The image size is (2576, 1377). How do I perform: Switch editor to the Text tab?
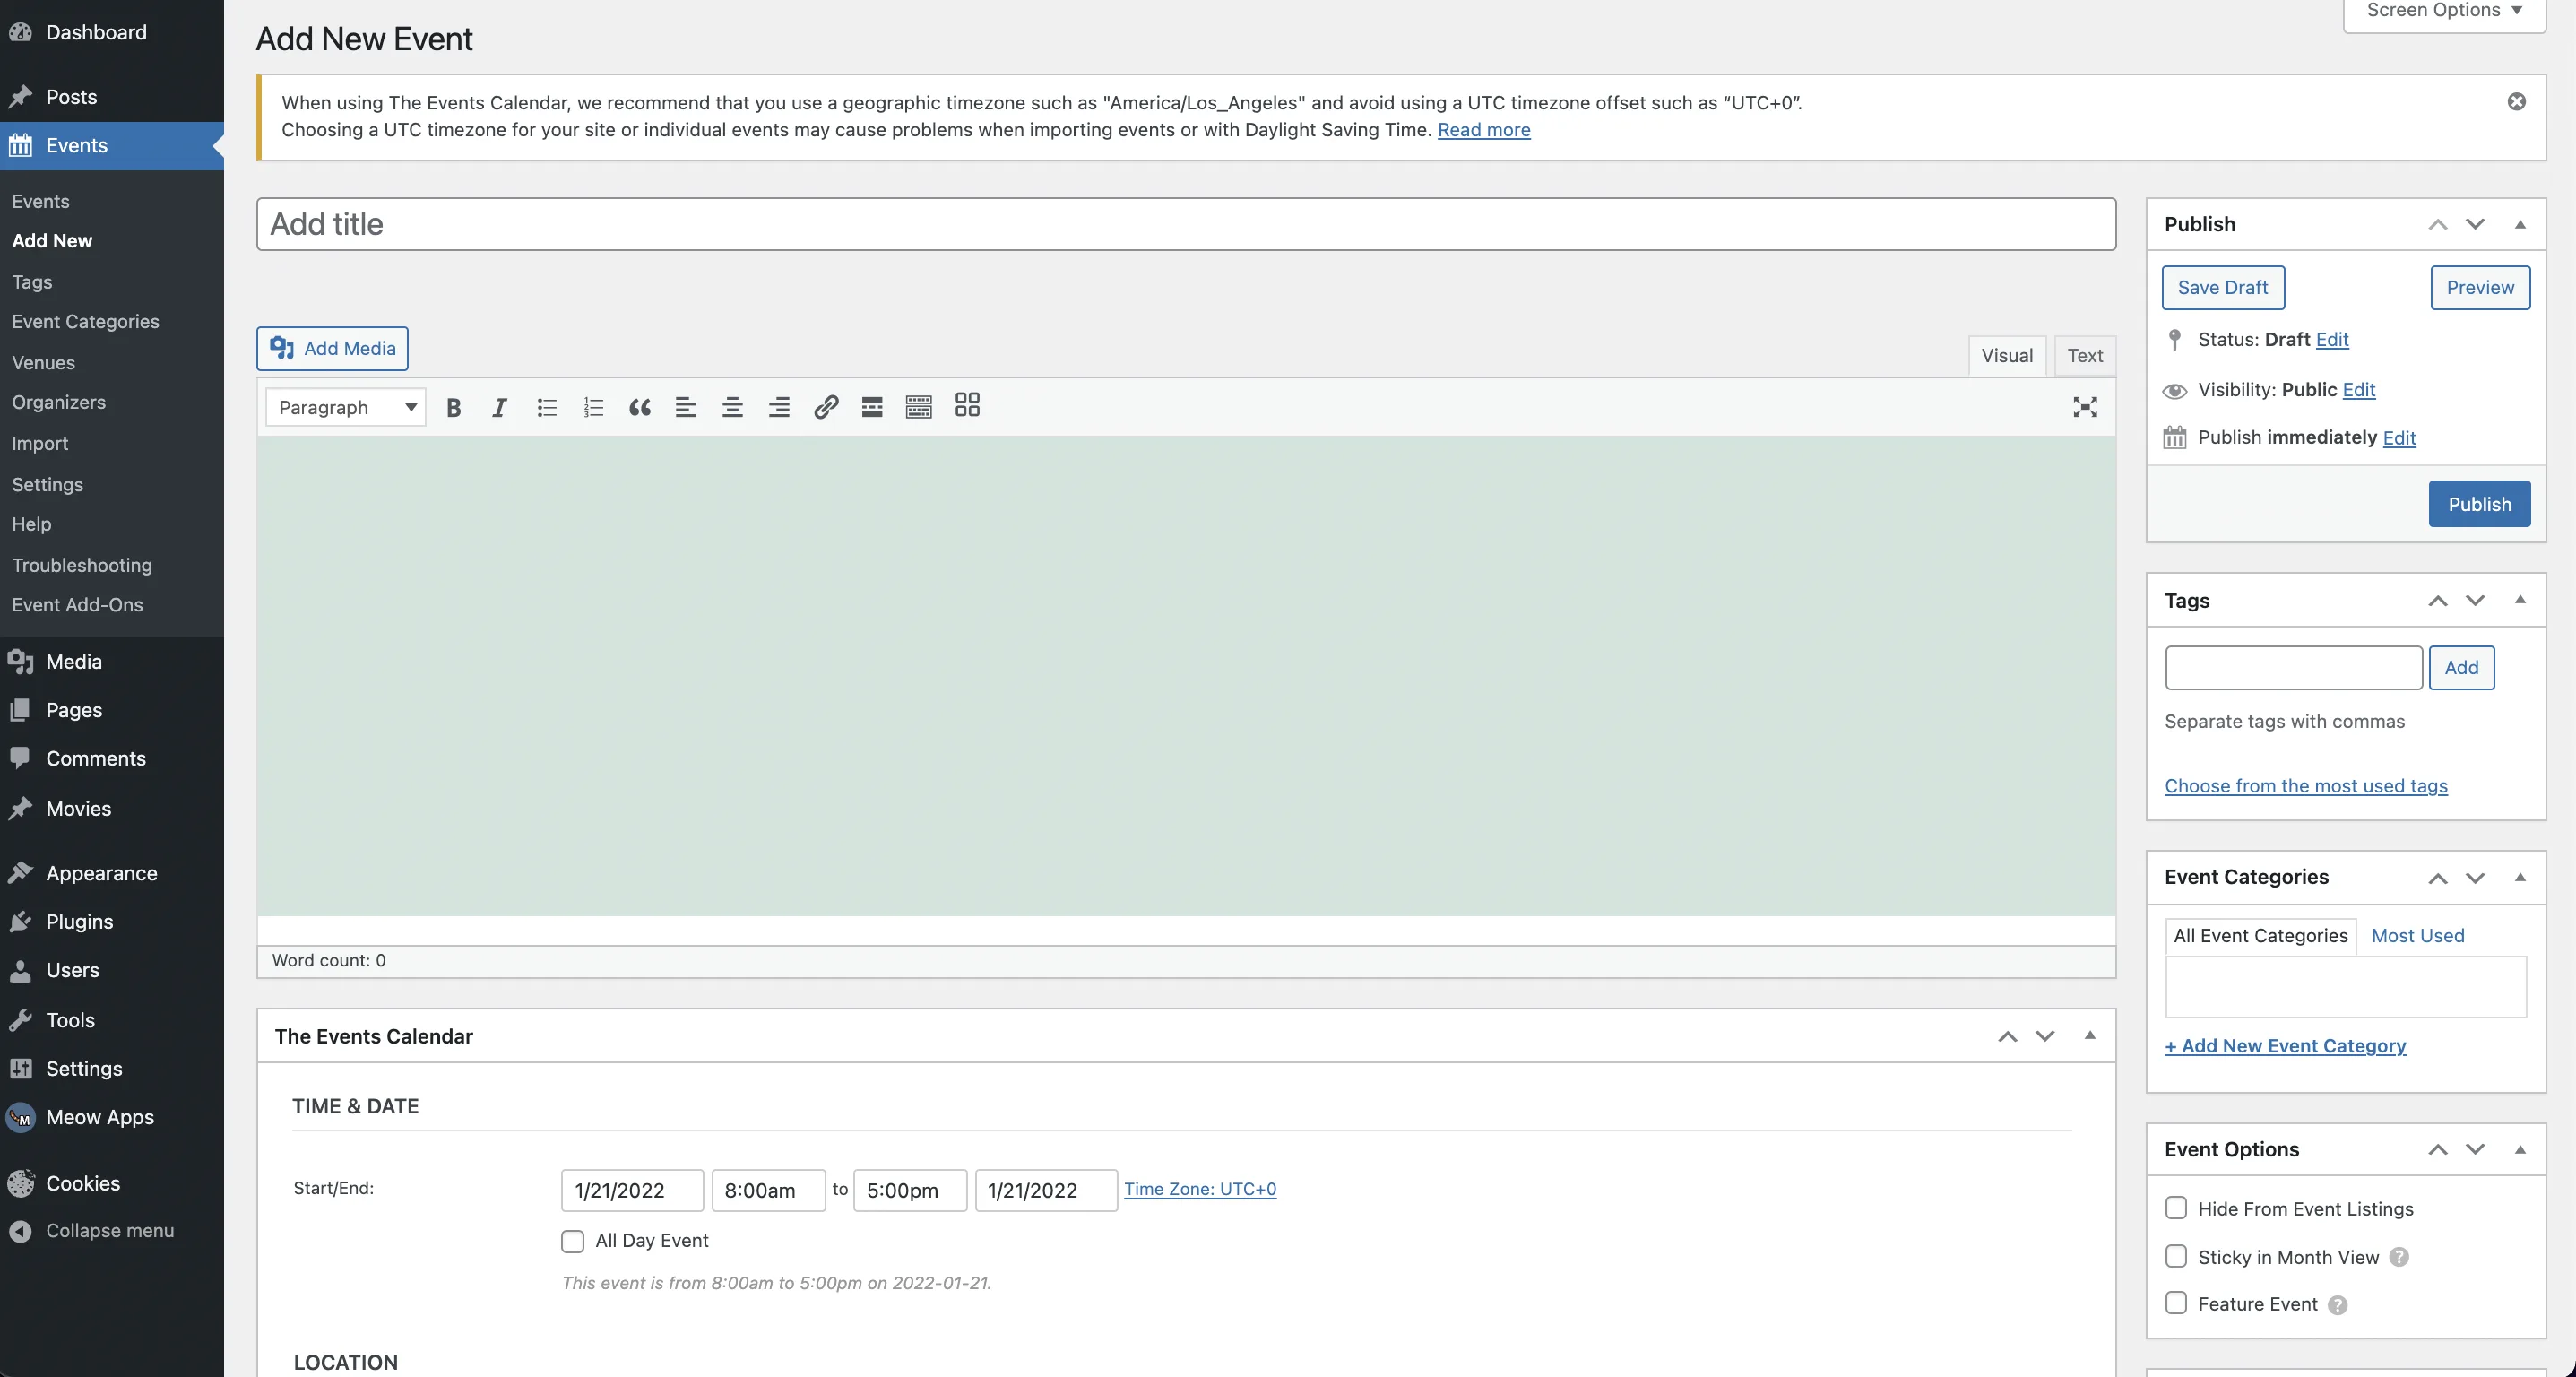click(2085, 356)
